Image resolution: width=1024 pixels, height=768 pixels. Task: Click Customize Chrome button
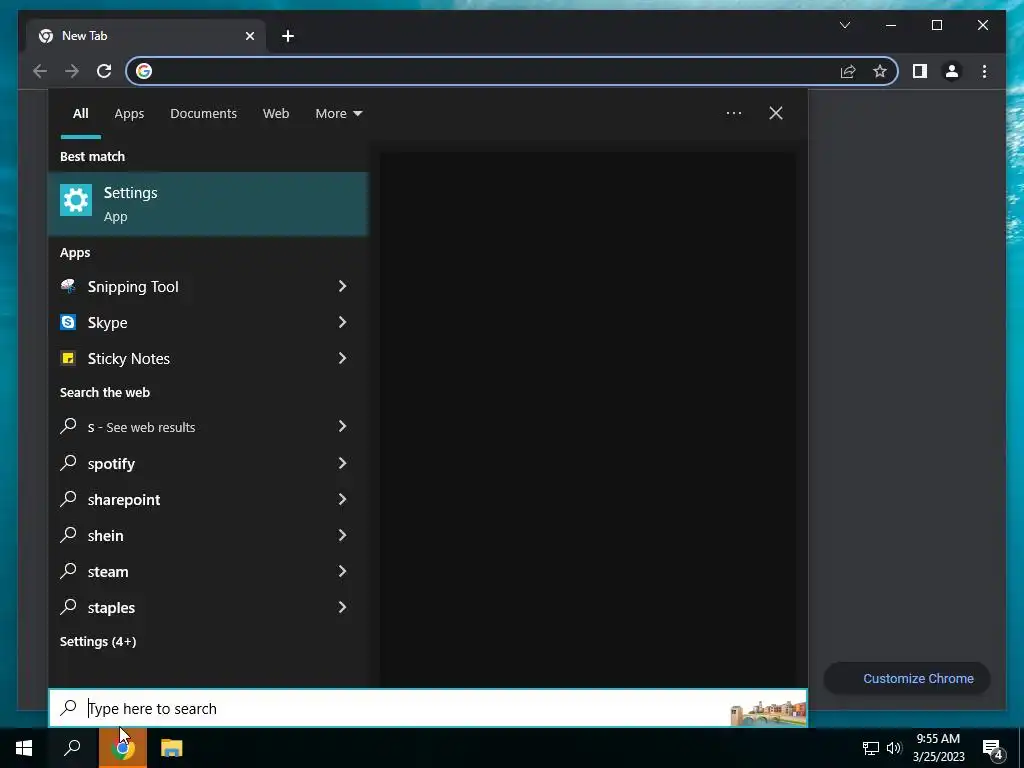pyautogui.click(x=907, y=679)
